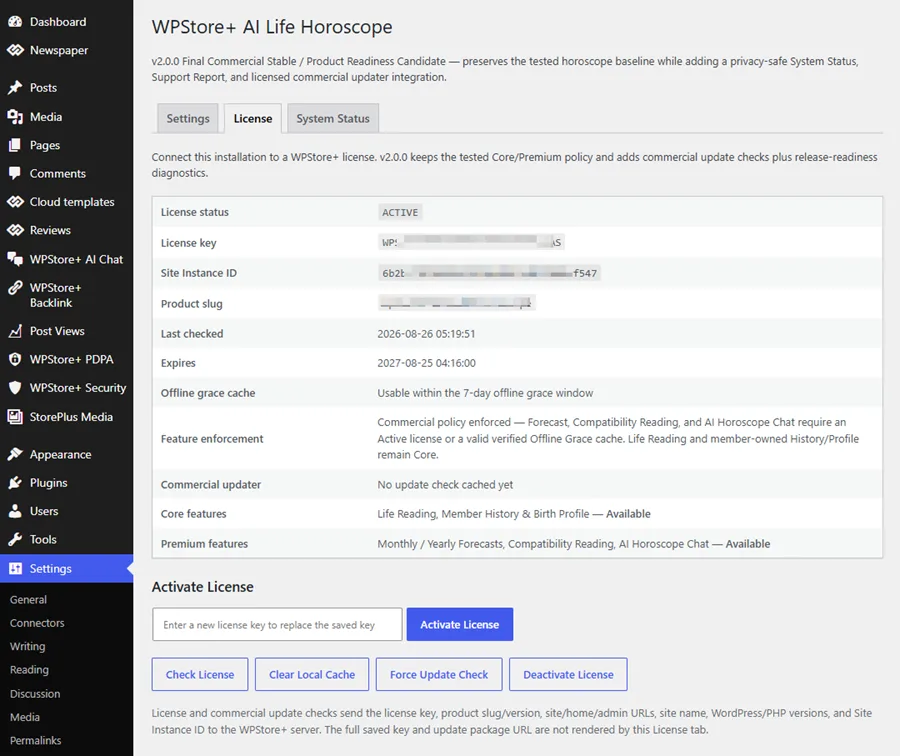Open the System Status tab
The width and height of the screenshot is (900, 756).
click(x=333, y=119)
